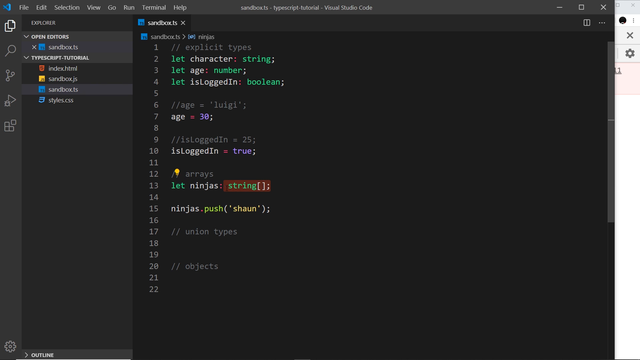Switch to the sandbox.ts editor tab
This screenshot has height=360, width=640.
click(x=162, y=23)
